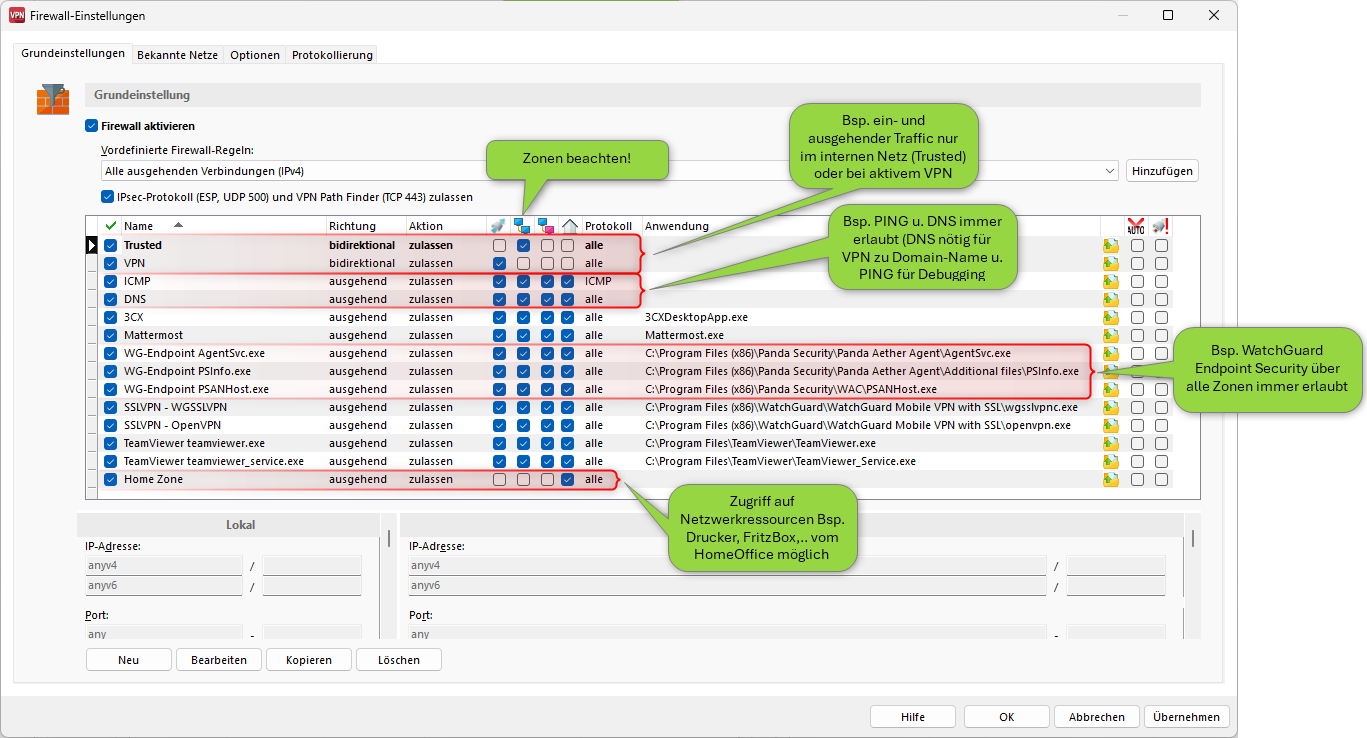Screen dimensions: 1367x738
Task: Click the red AUTO column header icon
Action: pos(1135,226)
